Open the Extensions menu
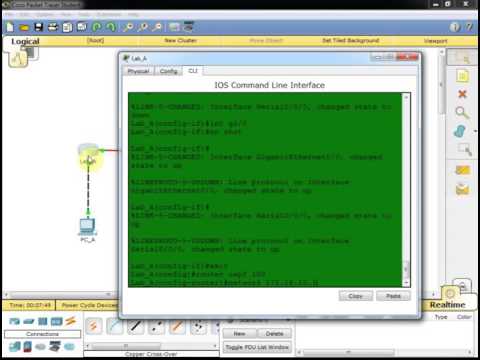Viewport: 480px width, 360px height. 109,15
